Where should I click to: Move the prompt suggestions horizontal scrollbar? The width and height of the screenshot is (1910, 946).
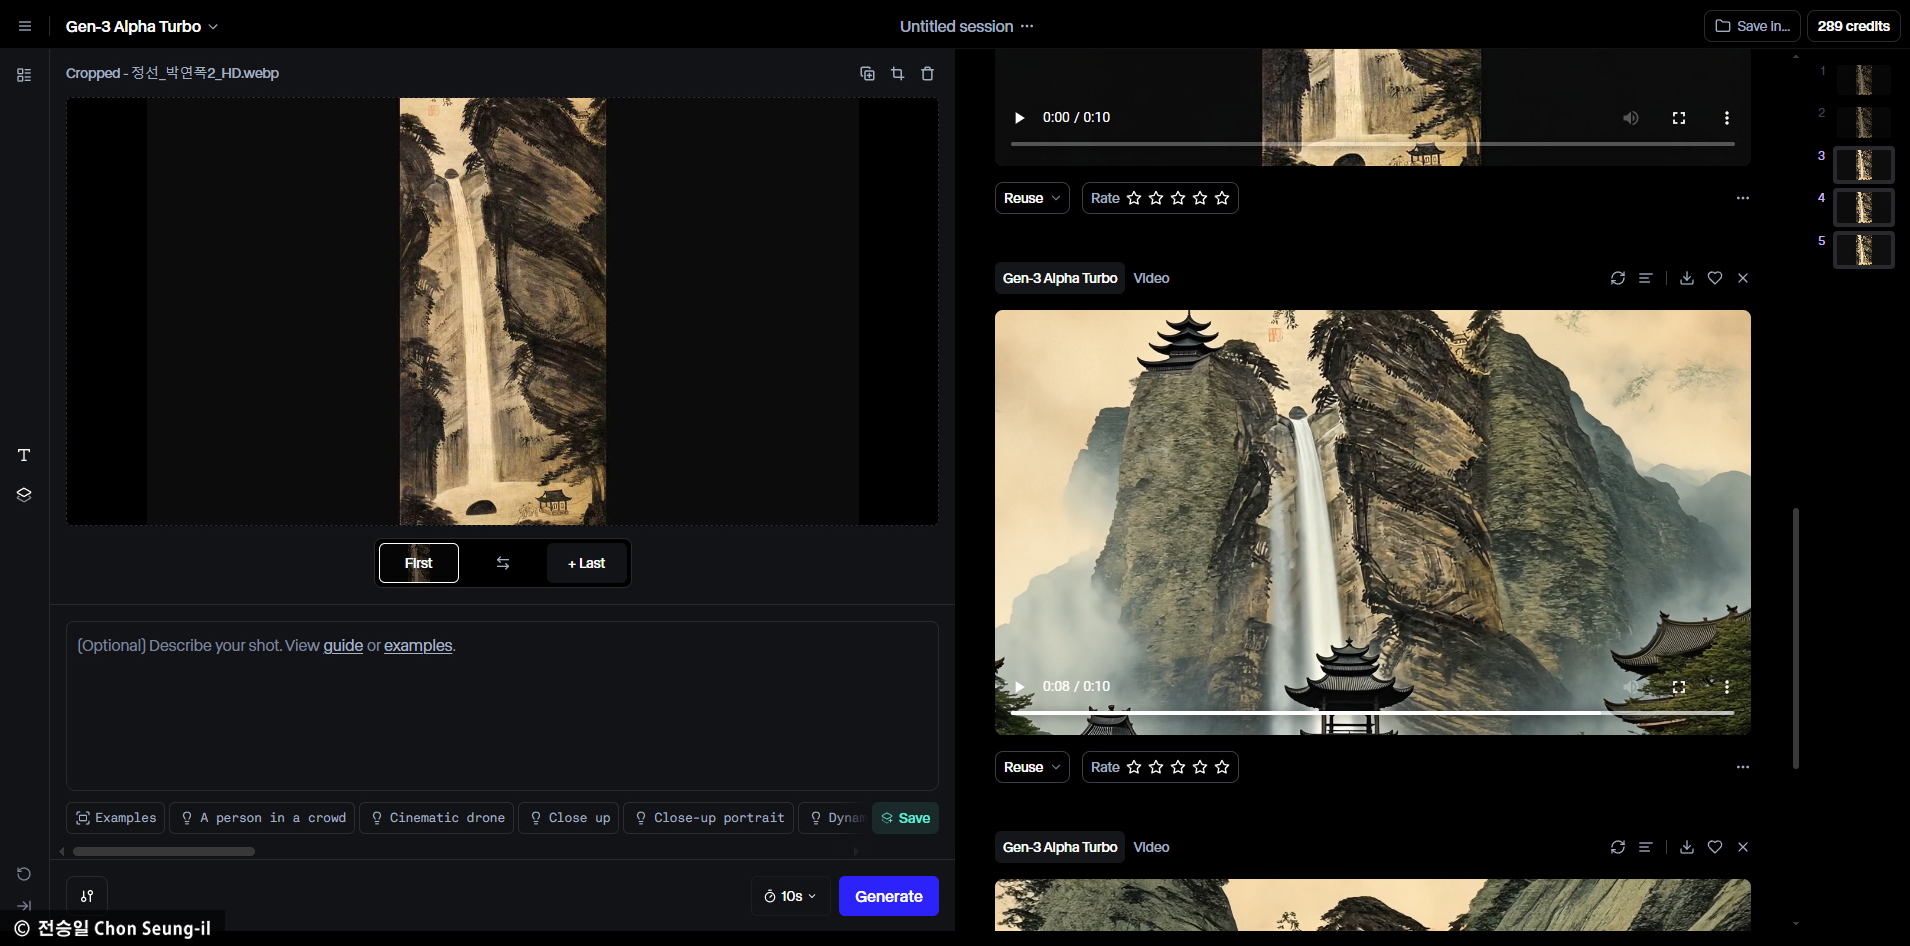164,852
